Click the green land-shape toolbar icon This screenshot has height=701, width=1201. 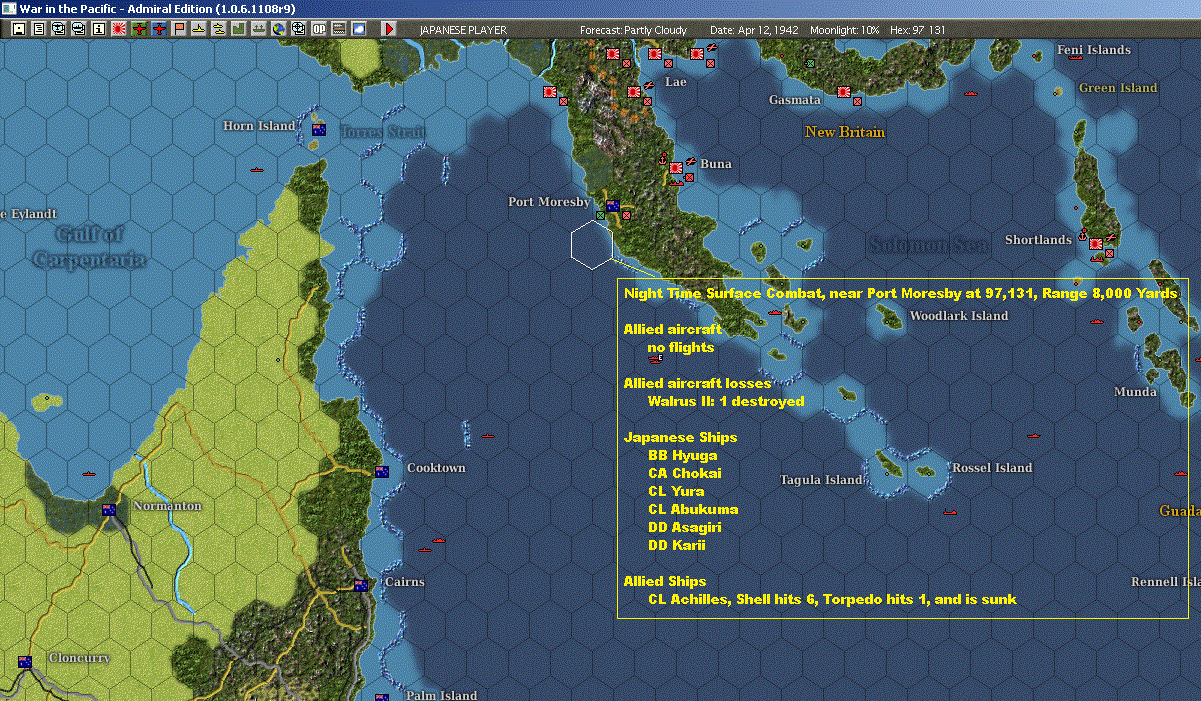tap(239, 29)
